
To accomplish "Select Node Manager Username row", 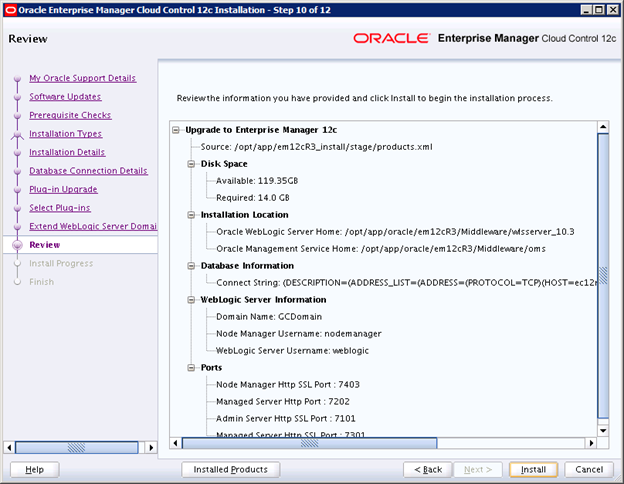I will pos(298,334).
